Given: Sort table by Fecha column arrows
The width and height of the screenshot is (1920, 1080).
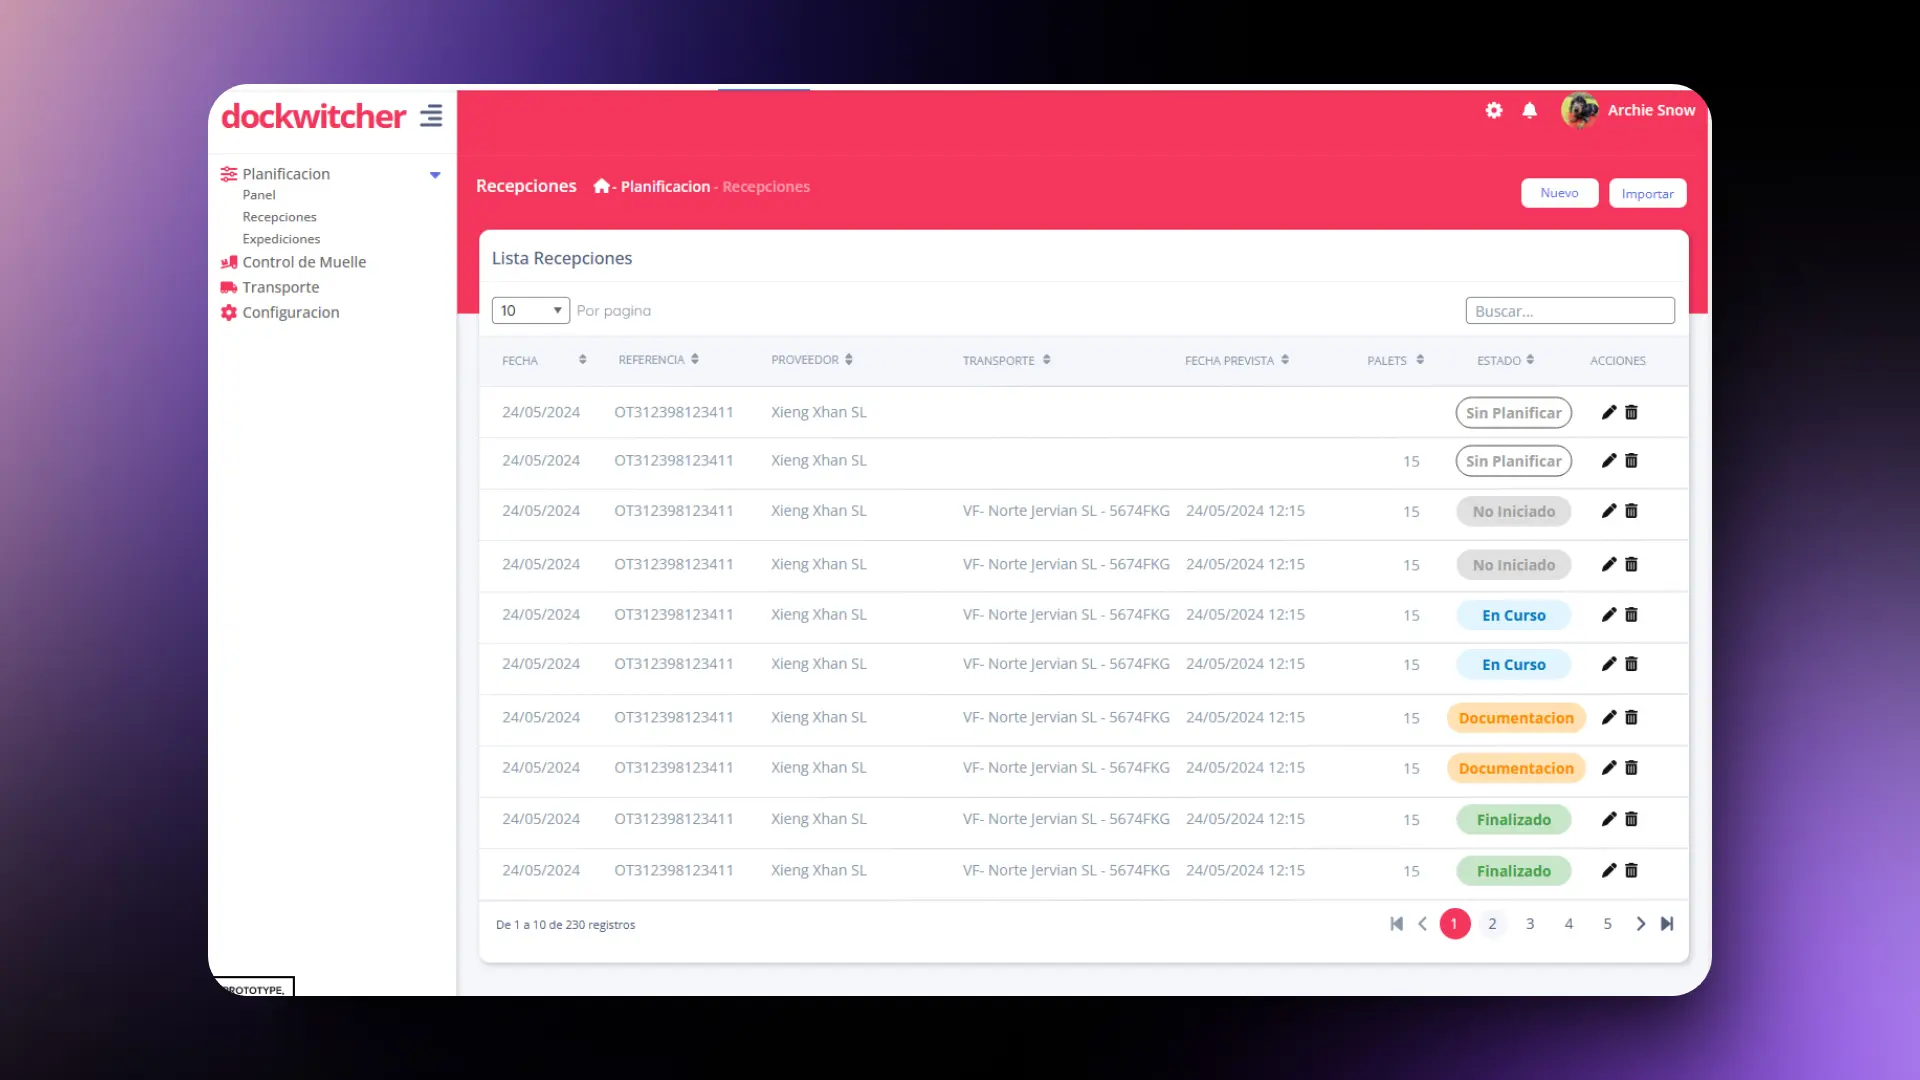Looking at the screenshot, I should coord(582,359).
